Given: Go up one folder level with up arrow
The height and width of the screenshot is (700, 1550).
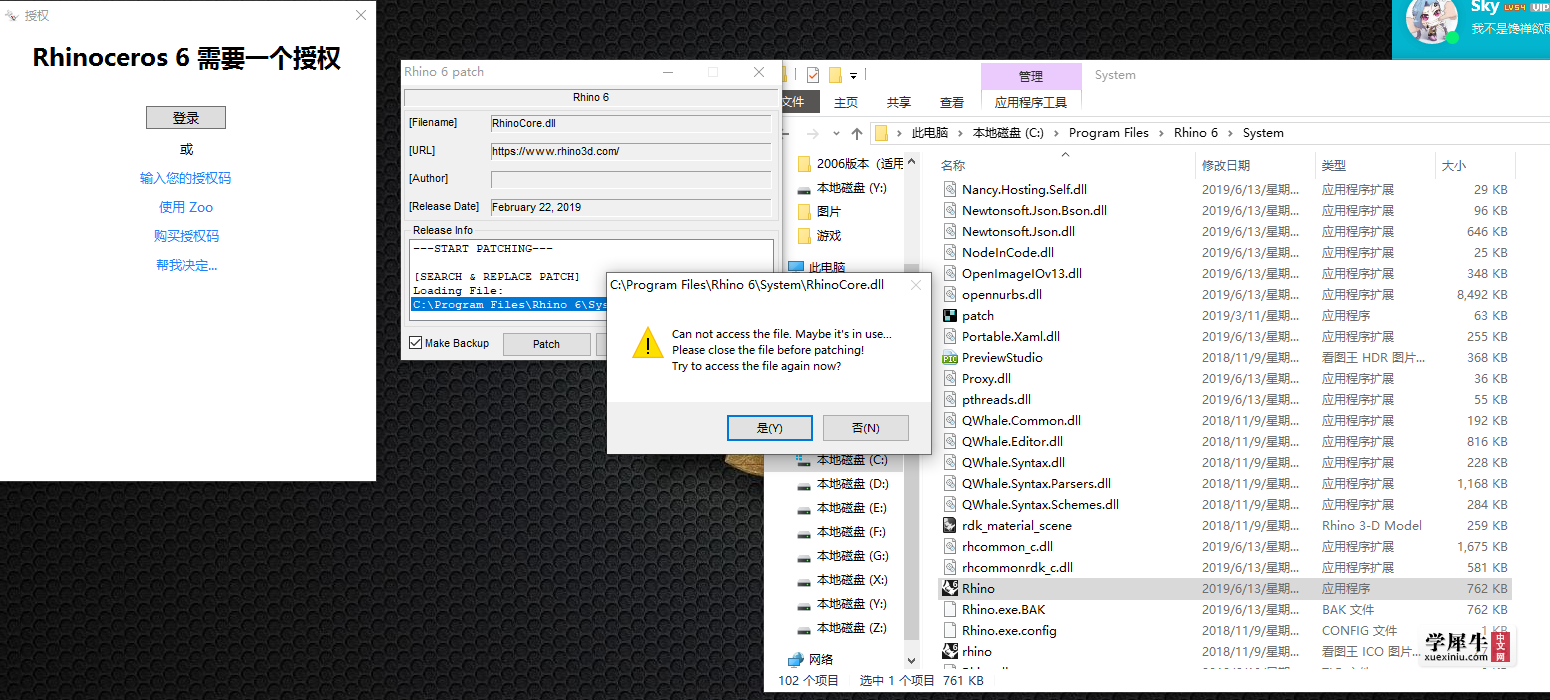Looking at the screenshot, I should point(857,133).
